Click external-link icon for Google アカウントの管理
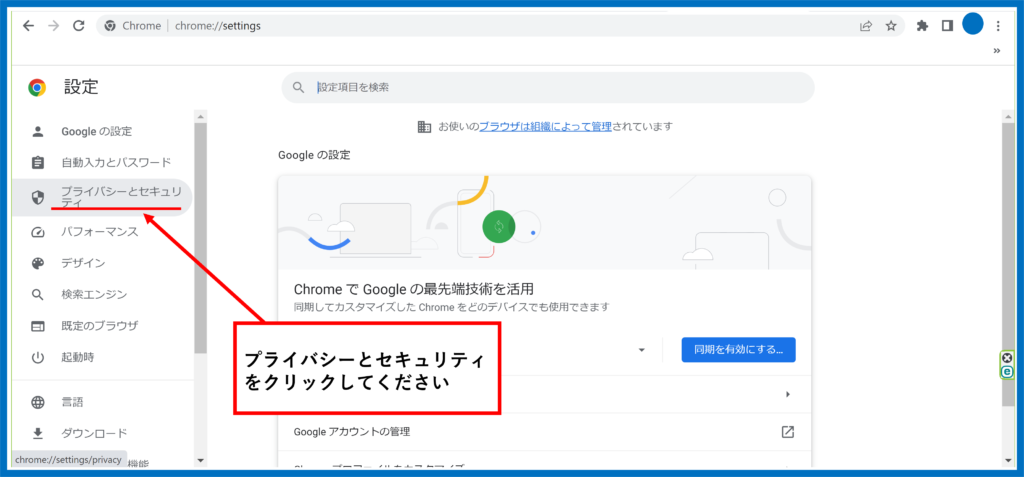Viewport: 1024px width, 477px height. [x=788, y=432]
